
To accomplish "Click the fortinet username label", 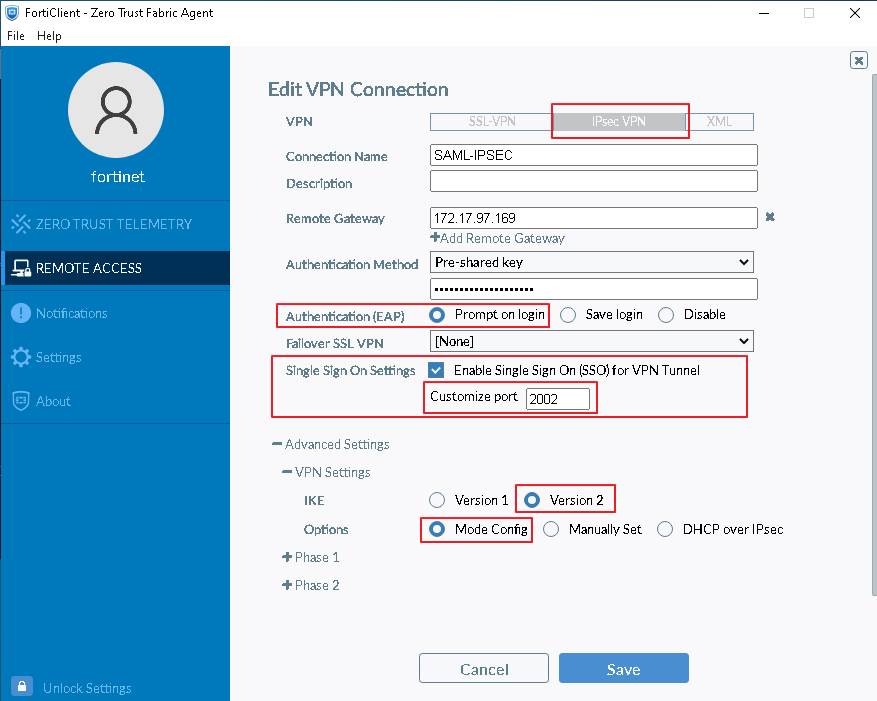I will click(117, 177).
